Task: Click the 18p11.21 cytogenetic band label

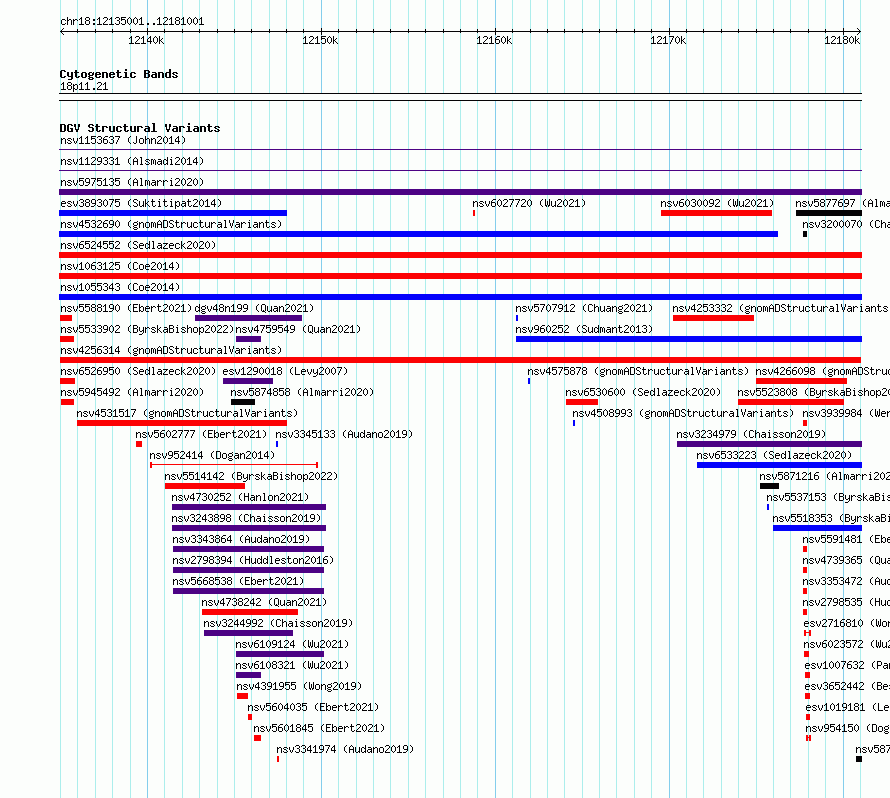Action: (x=84, y=86)
